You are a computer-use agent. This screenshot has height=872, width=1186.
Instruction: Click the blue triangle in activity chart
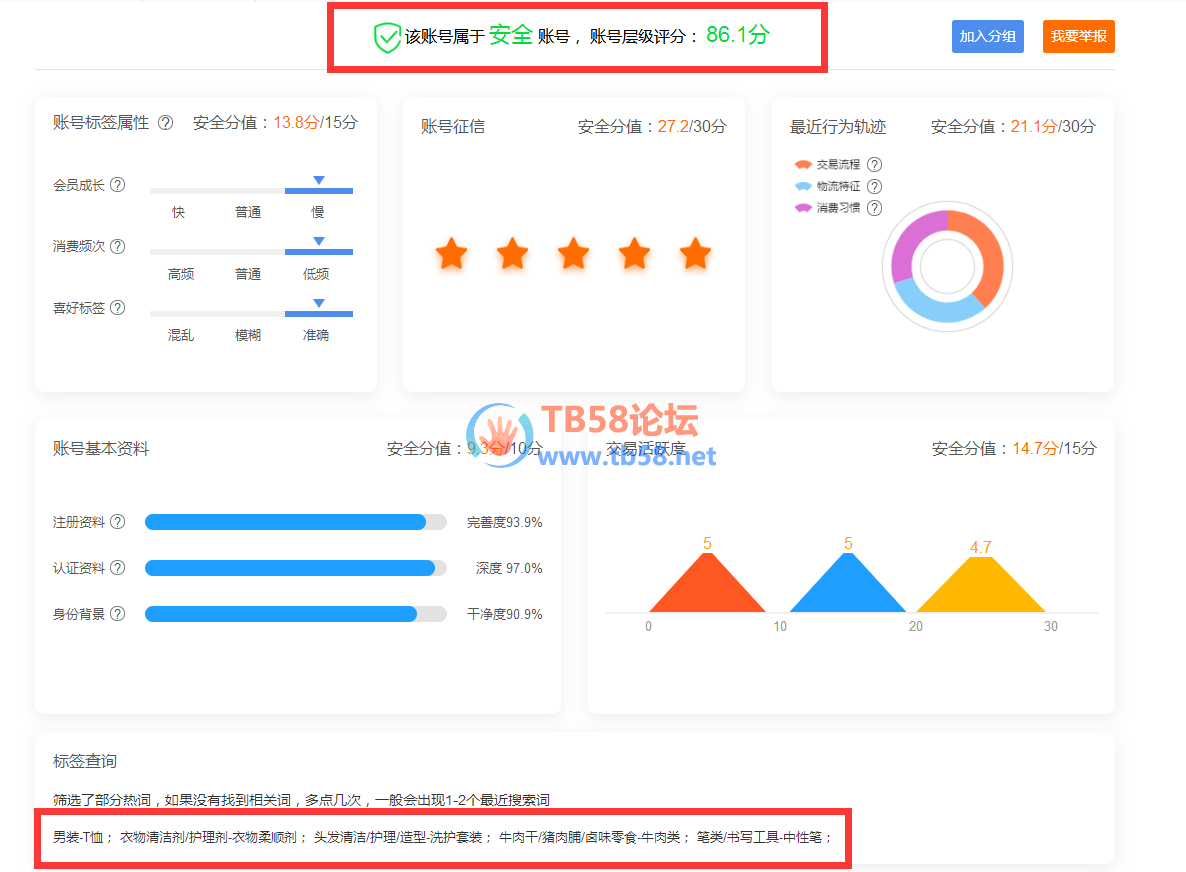coord(848,590)
